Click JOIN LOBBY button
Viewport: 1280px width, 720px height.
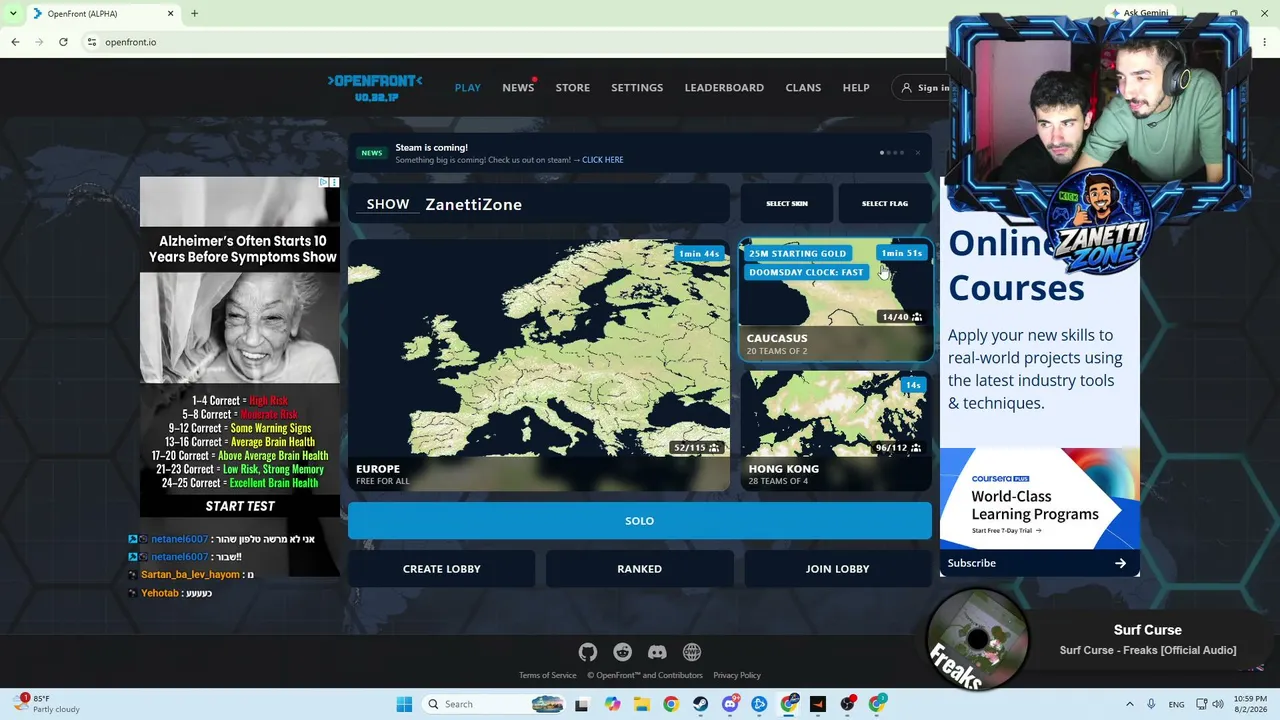tap(838, 569)
